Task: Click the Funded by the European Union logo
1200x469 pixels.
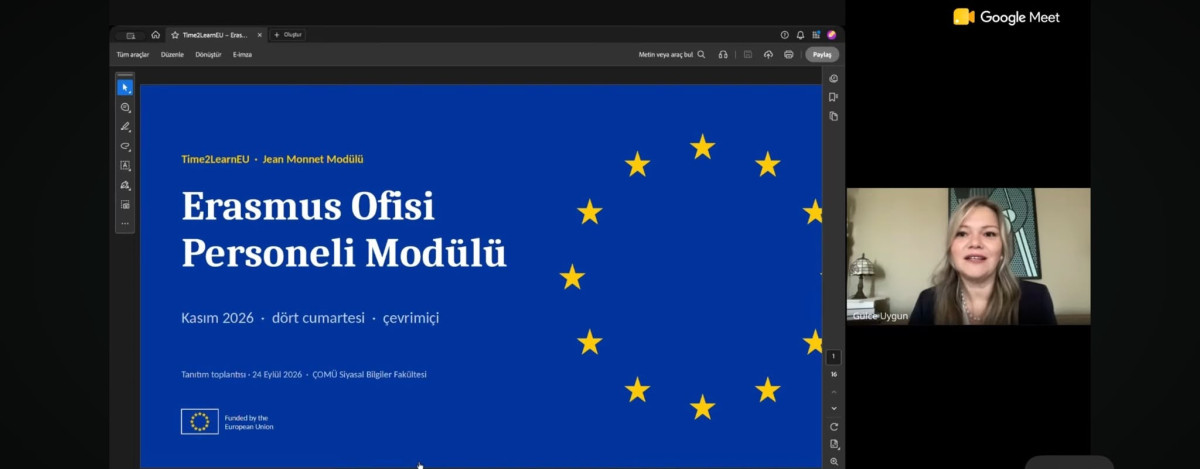Action: tap(227, 422)
